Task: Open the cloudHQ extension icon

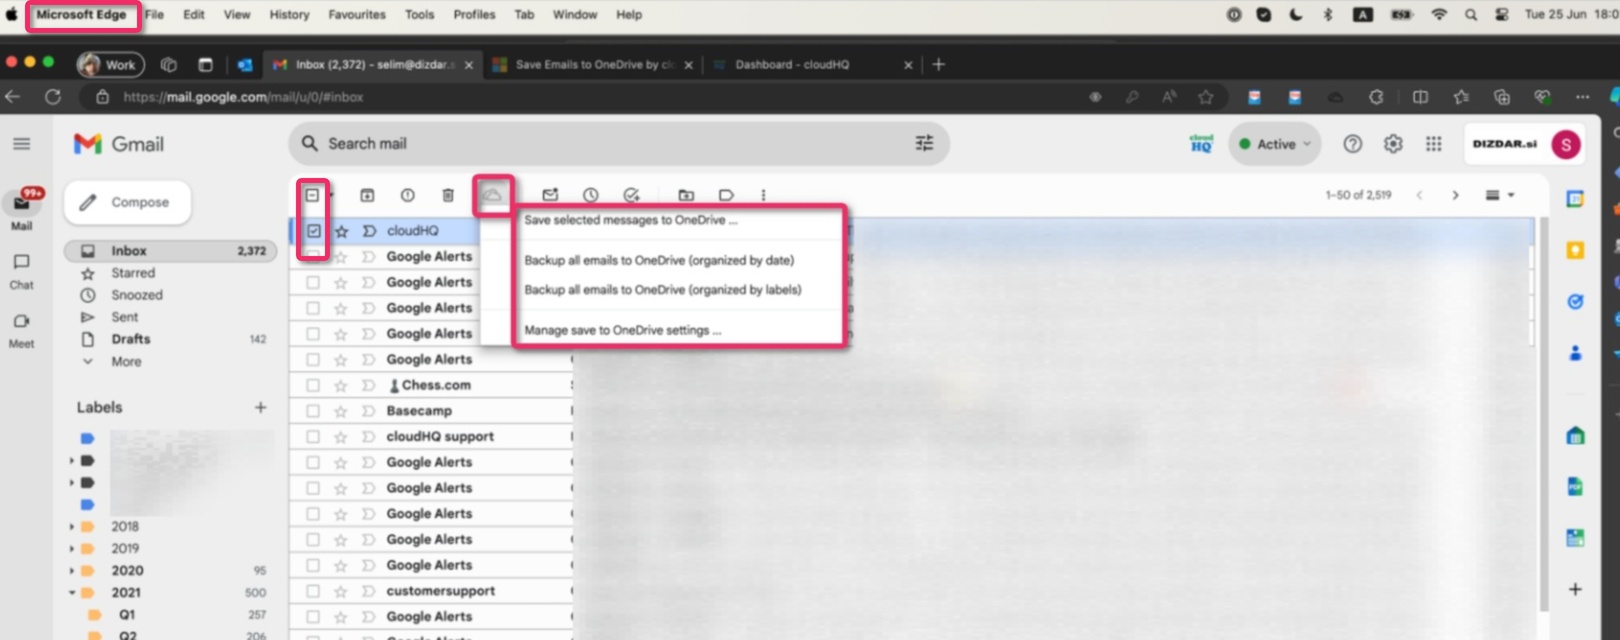Action: click(1201, 144)
